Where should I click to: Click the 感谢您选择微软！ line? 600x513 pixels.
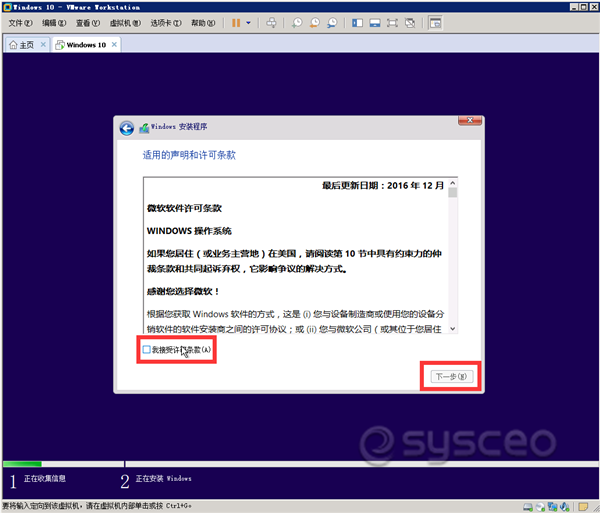click(x=184, y=292)
